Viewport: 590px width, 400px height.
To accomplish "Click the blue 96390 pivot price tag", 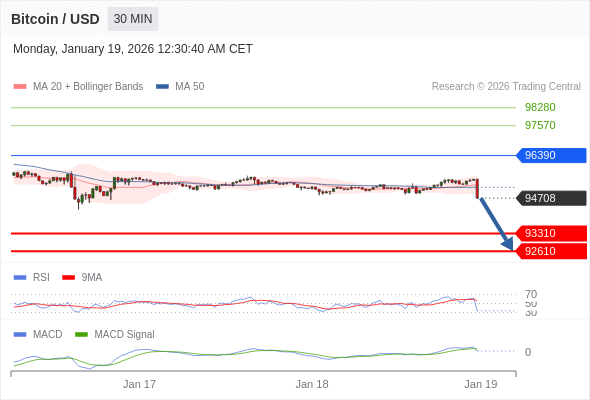I will pos(551,155).
